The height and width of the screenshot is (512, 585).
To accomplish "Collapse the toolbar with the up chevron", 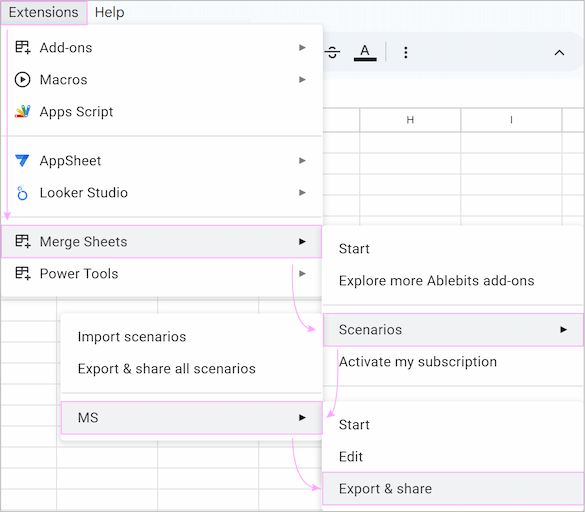I will click(x=559, y=53).
